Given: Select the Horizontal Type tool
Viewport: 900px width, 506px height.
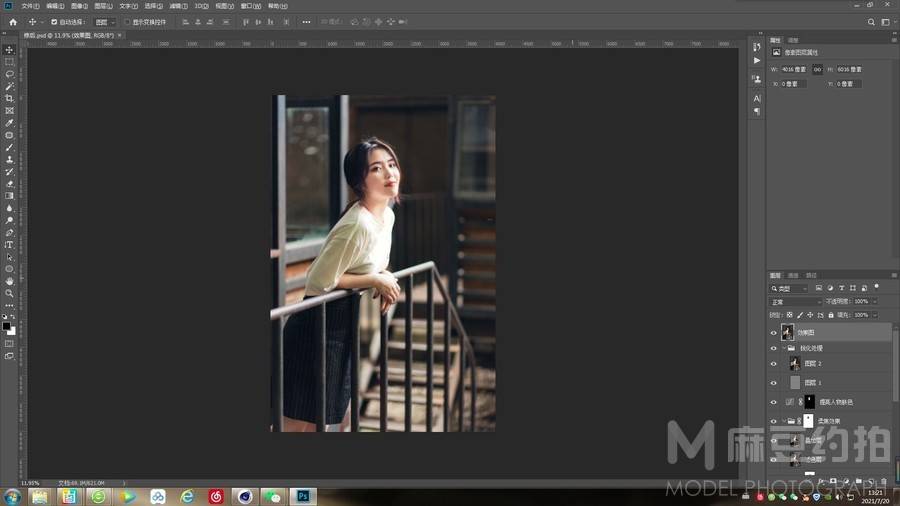Looking at the screenshot, I should pyautogui.click(x=9, y=245).
